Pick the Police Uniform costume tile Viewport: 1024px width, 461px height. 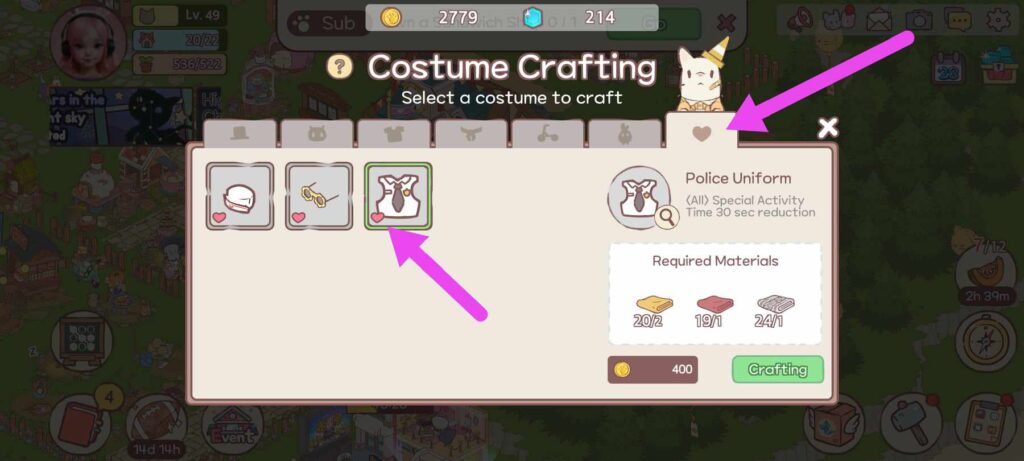pyautogui.click(x=398, y=196)
